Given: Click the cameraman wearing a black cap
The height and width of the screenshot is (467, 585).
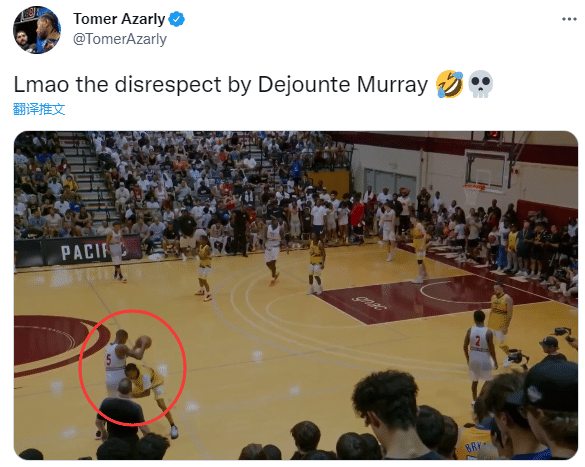Looking at the screenshot, I should 553,348.
